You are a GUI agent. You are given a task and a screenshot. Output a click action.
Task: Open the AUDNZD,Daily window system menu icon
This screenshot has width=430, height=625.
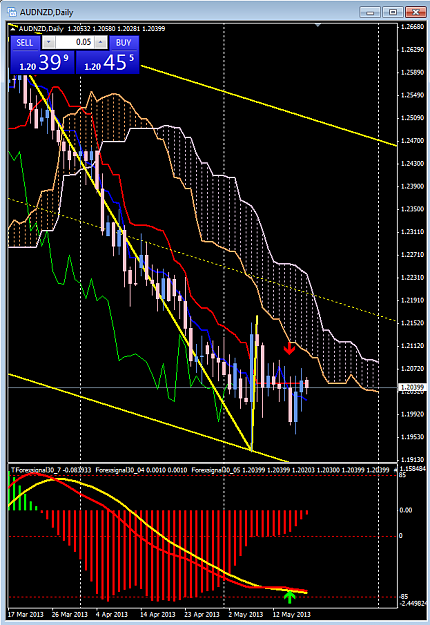12,12
